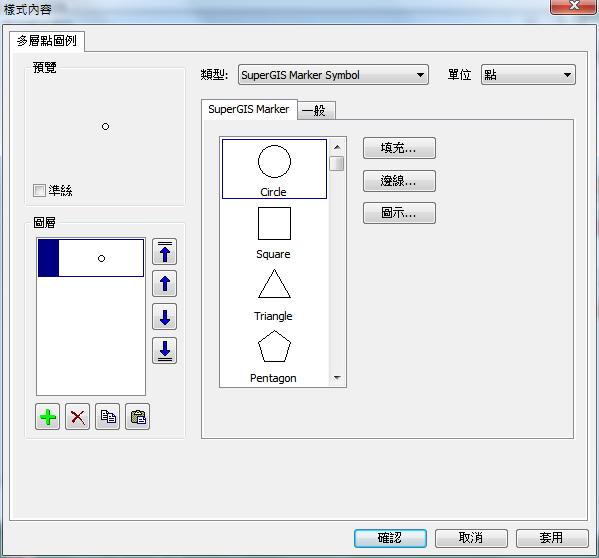Open 邊線... outline settings button

coord(399,181)
